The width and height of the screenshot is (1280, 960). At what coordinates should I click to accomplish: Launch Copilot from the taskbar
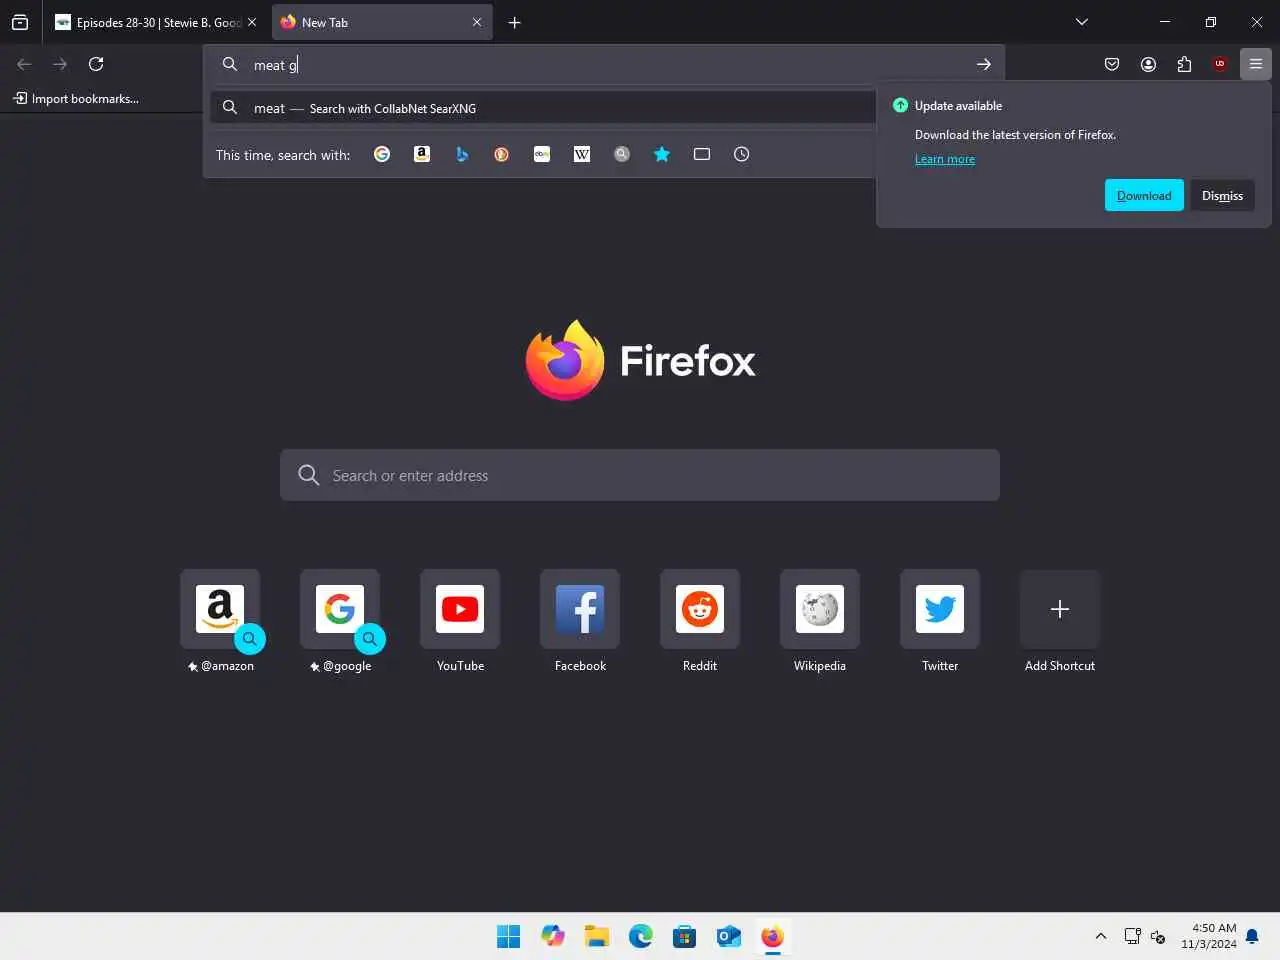553,937
